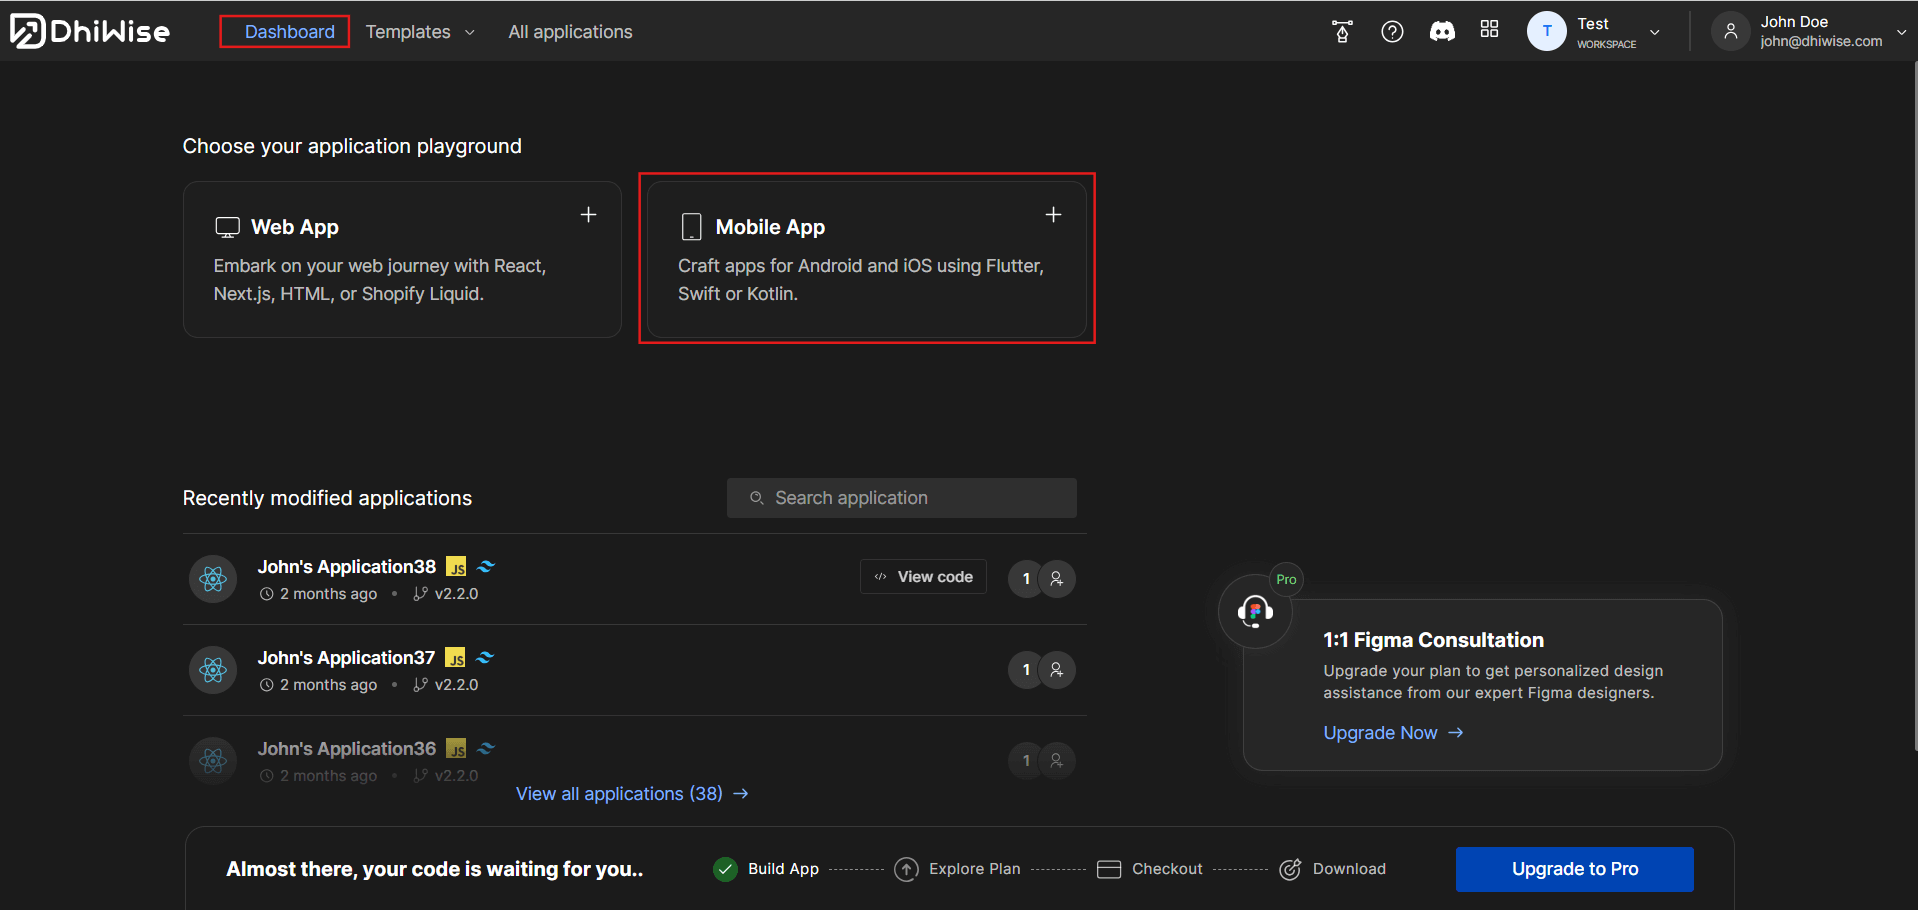Go to All applications
1918x910 pixels.
(570, 32)
